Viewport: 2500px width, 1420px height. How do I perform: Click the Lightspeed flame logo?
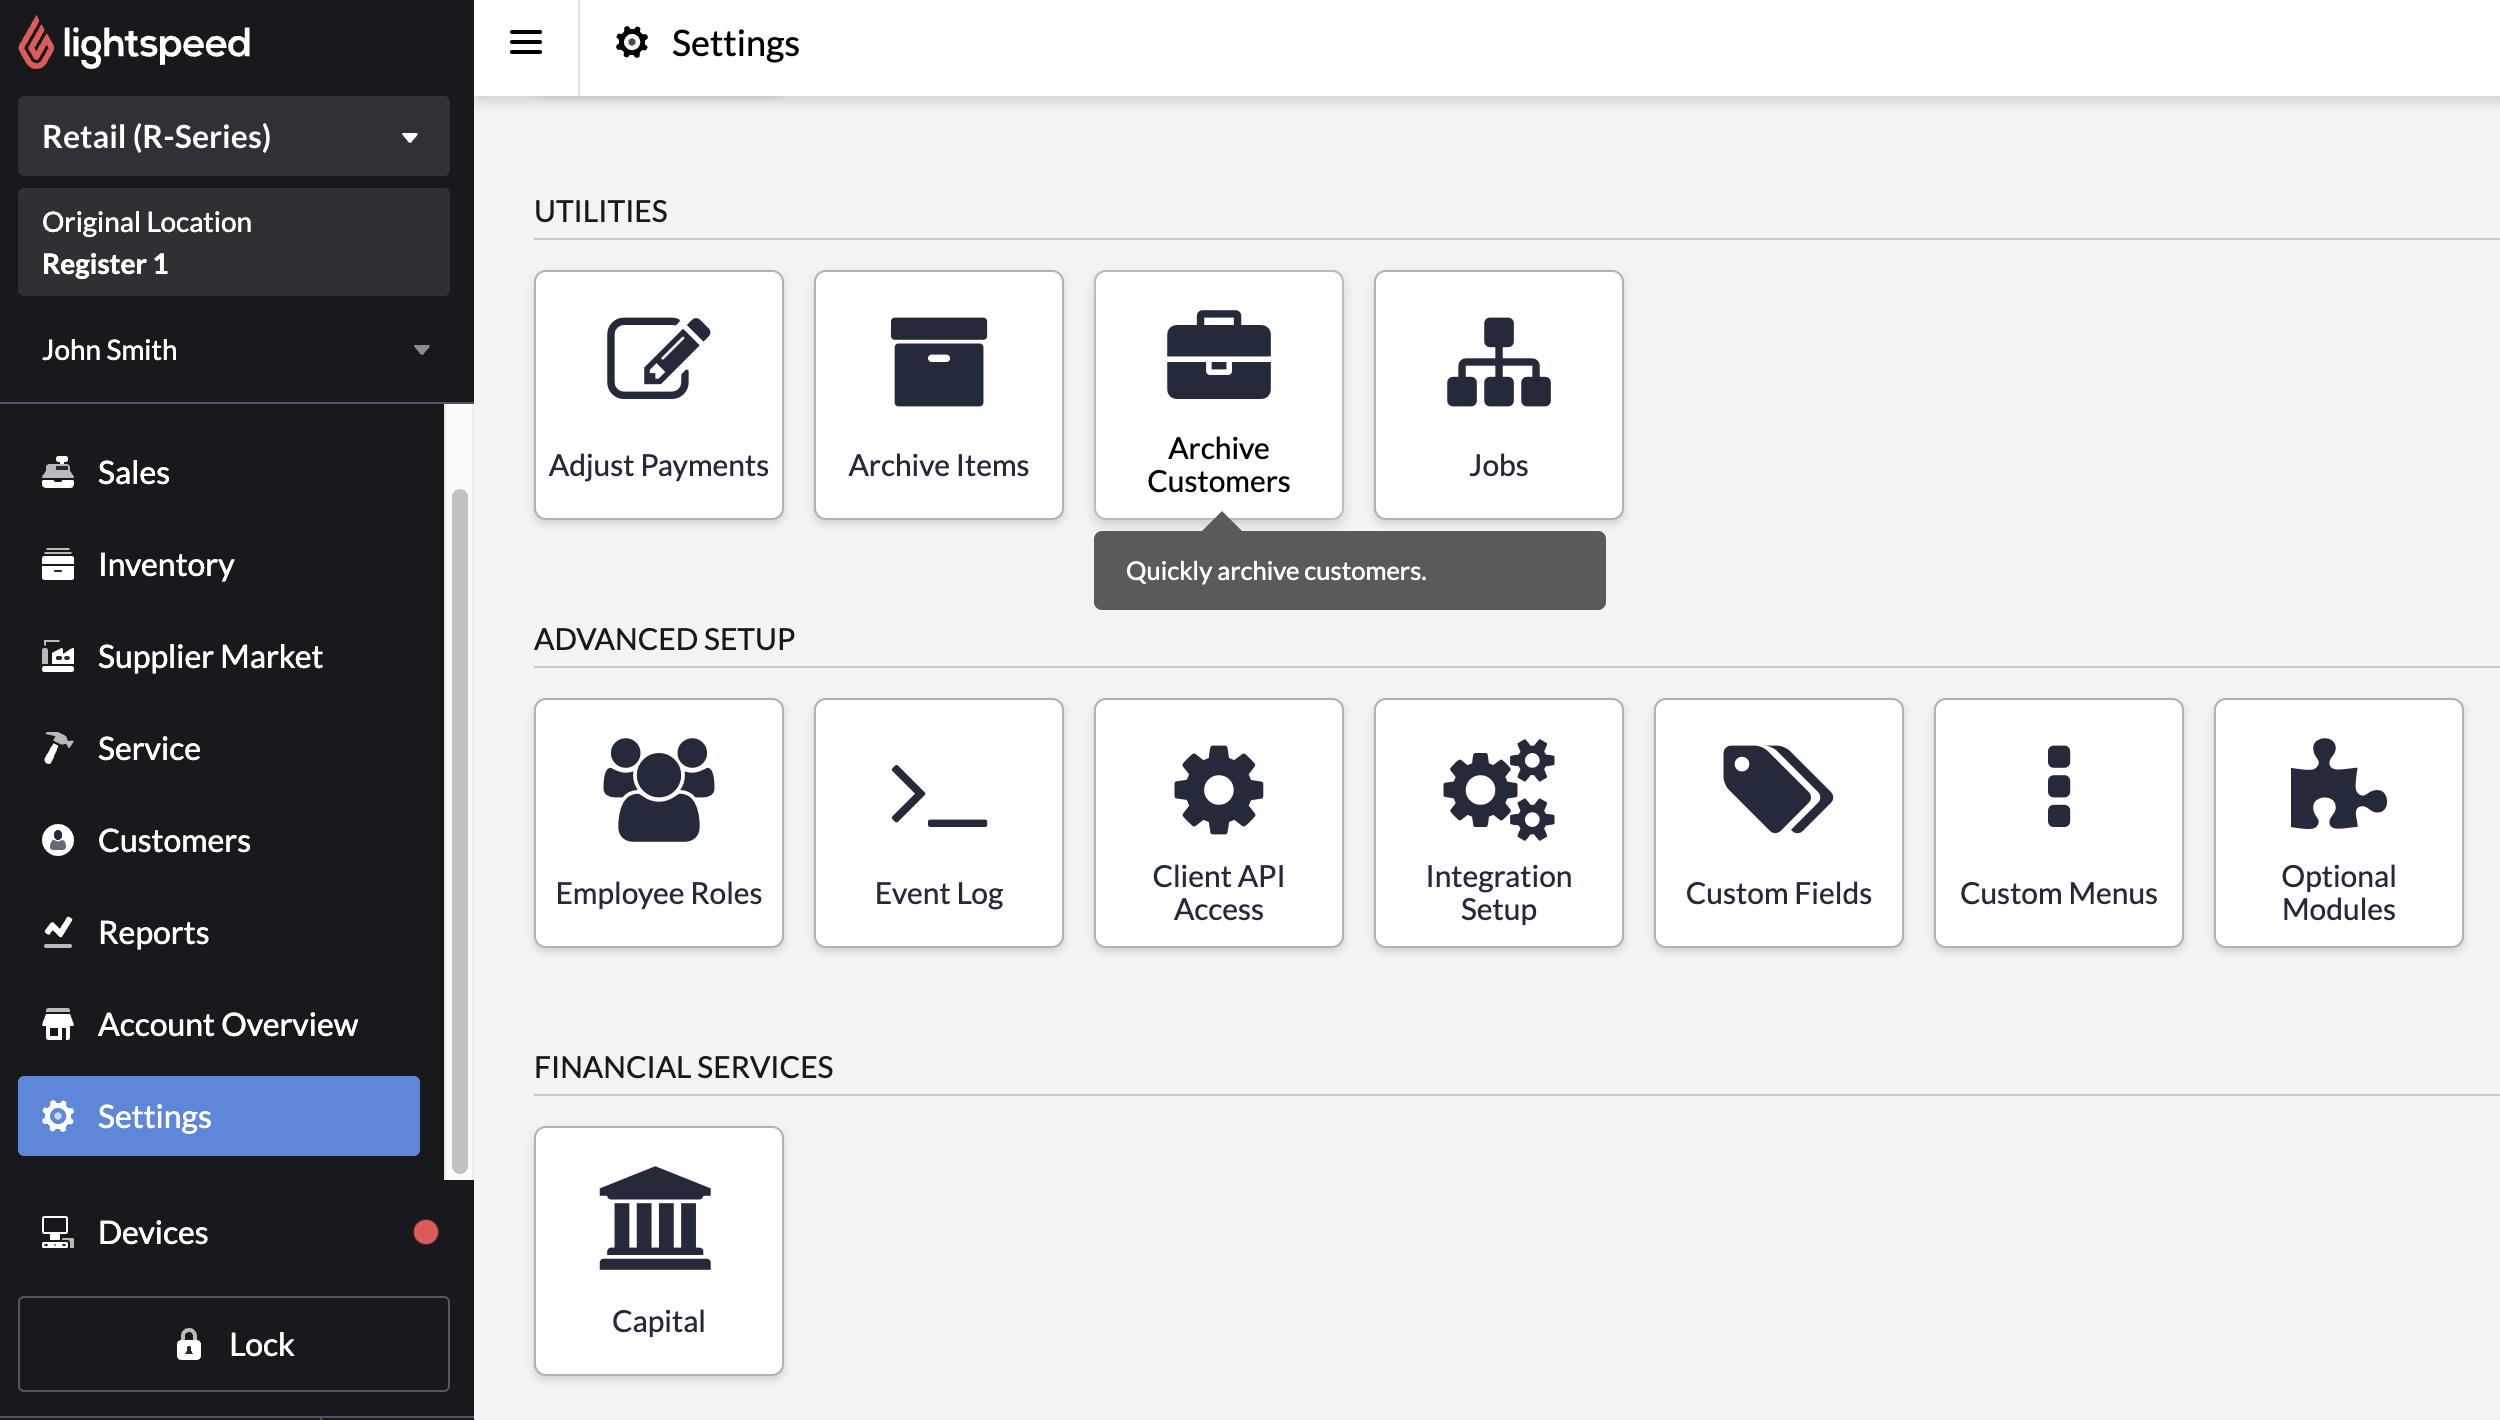coord(36,43)
